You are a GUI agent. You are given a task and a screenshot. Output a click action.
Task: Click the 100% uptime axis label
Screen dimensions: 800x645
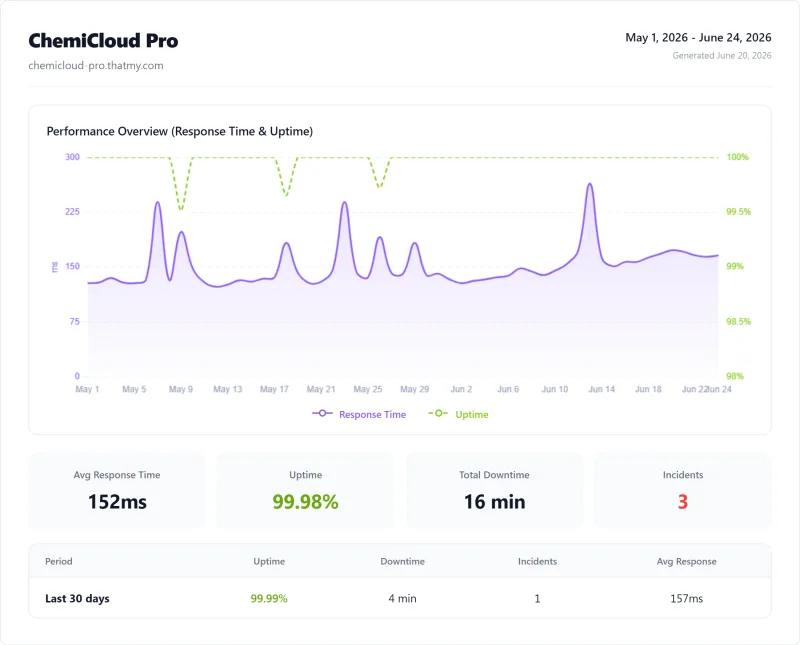click(737, 157)
